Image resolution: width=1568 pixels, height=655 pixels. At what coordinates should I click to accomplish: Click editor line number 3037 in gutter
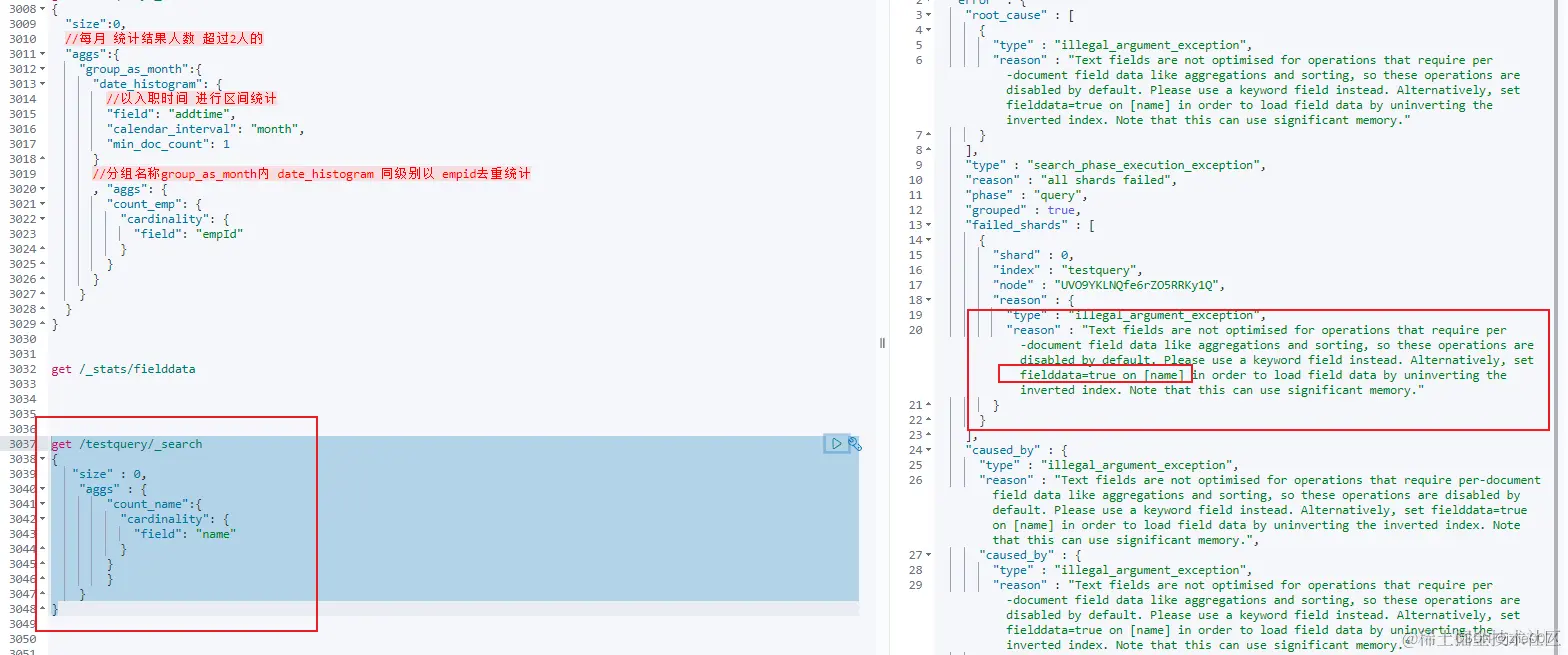[x=21, y=444]
